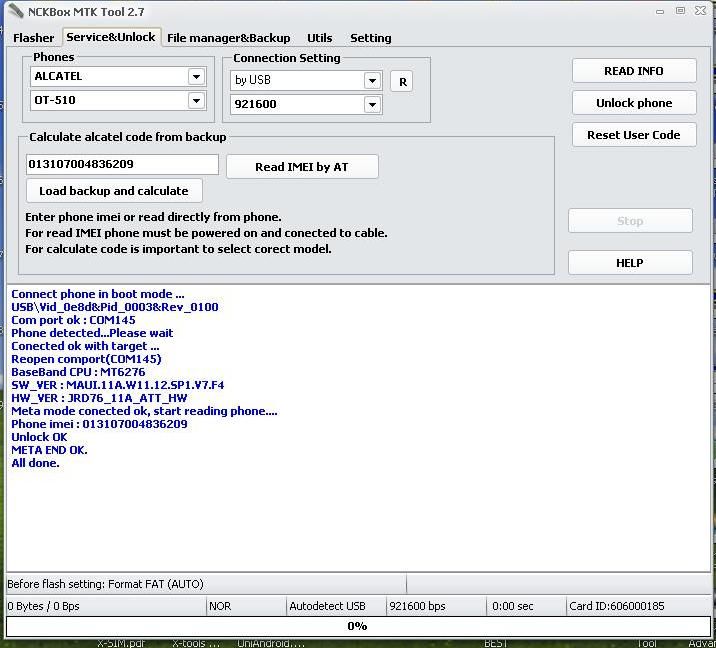Click the NCKBox app icon in title bar

[15, 12]
